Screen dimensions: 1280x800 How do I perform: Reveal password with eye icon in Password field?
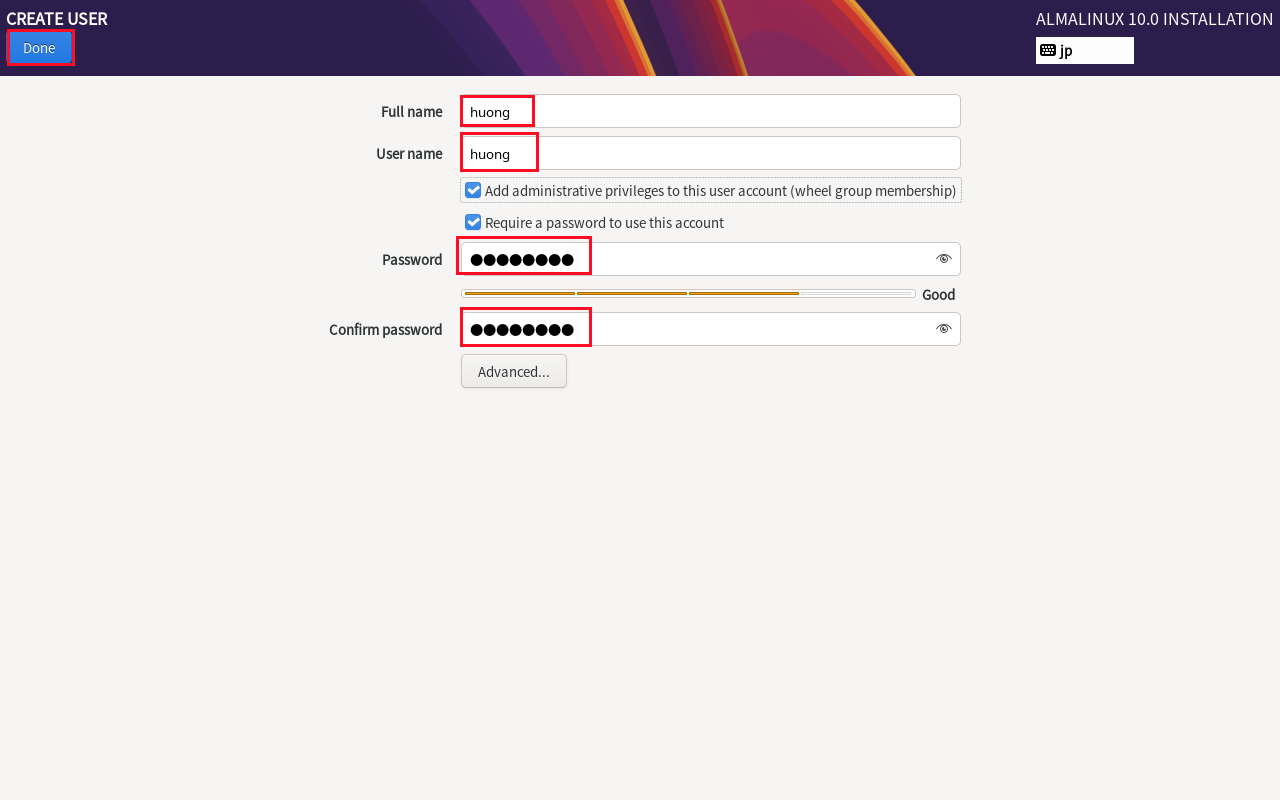pos(943,259)
